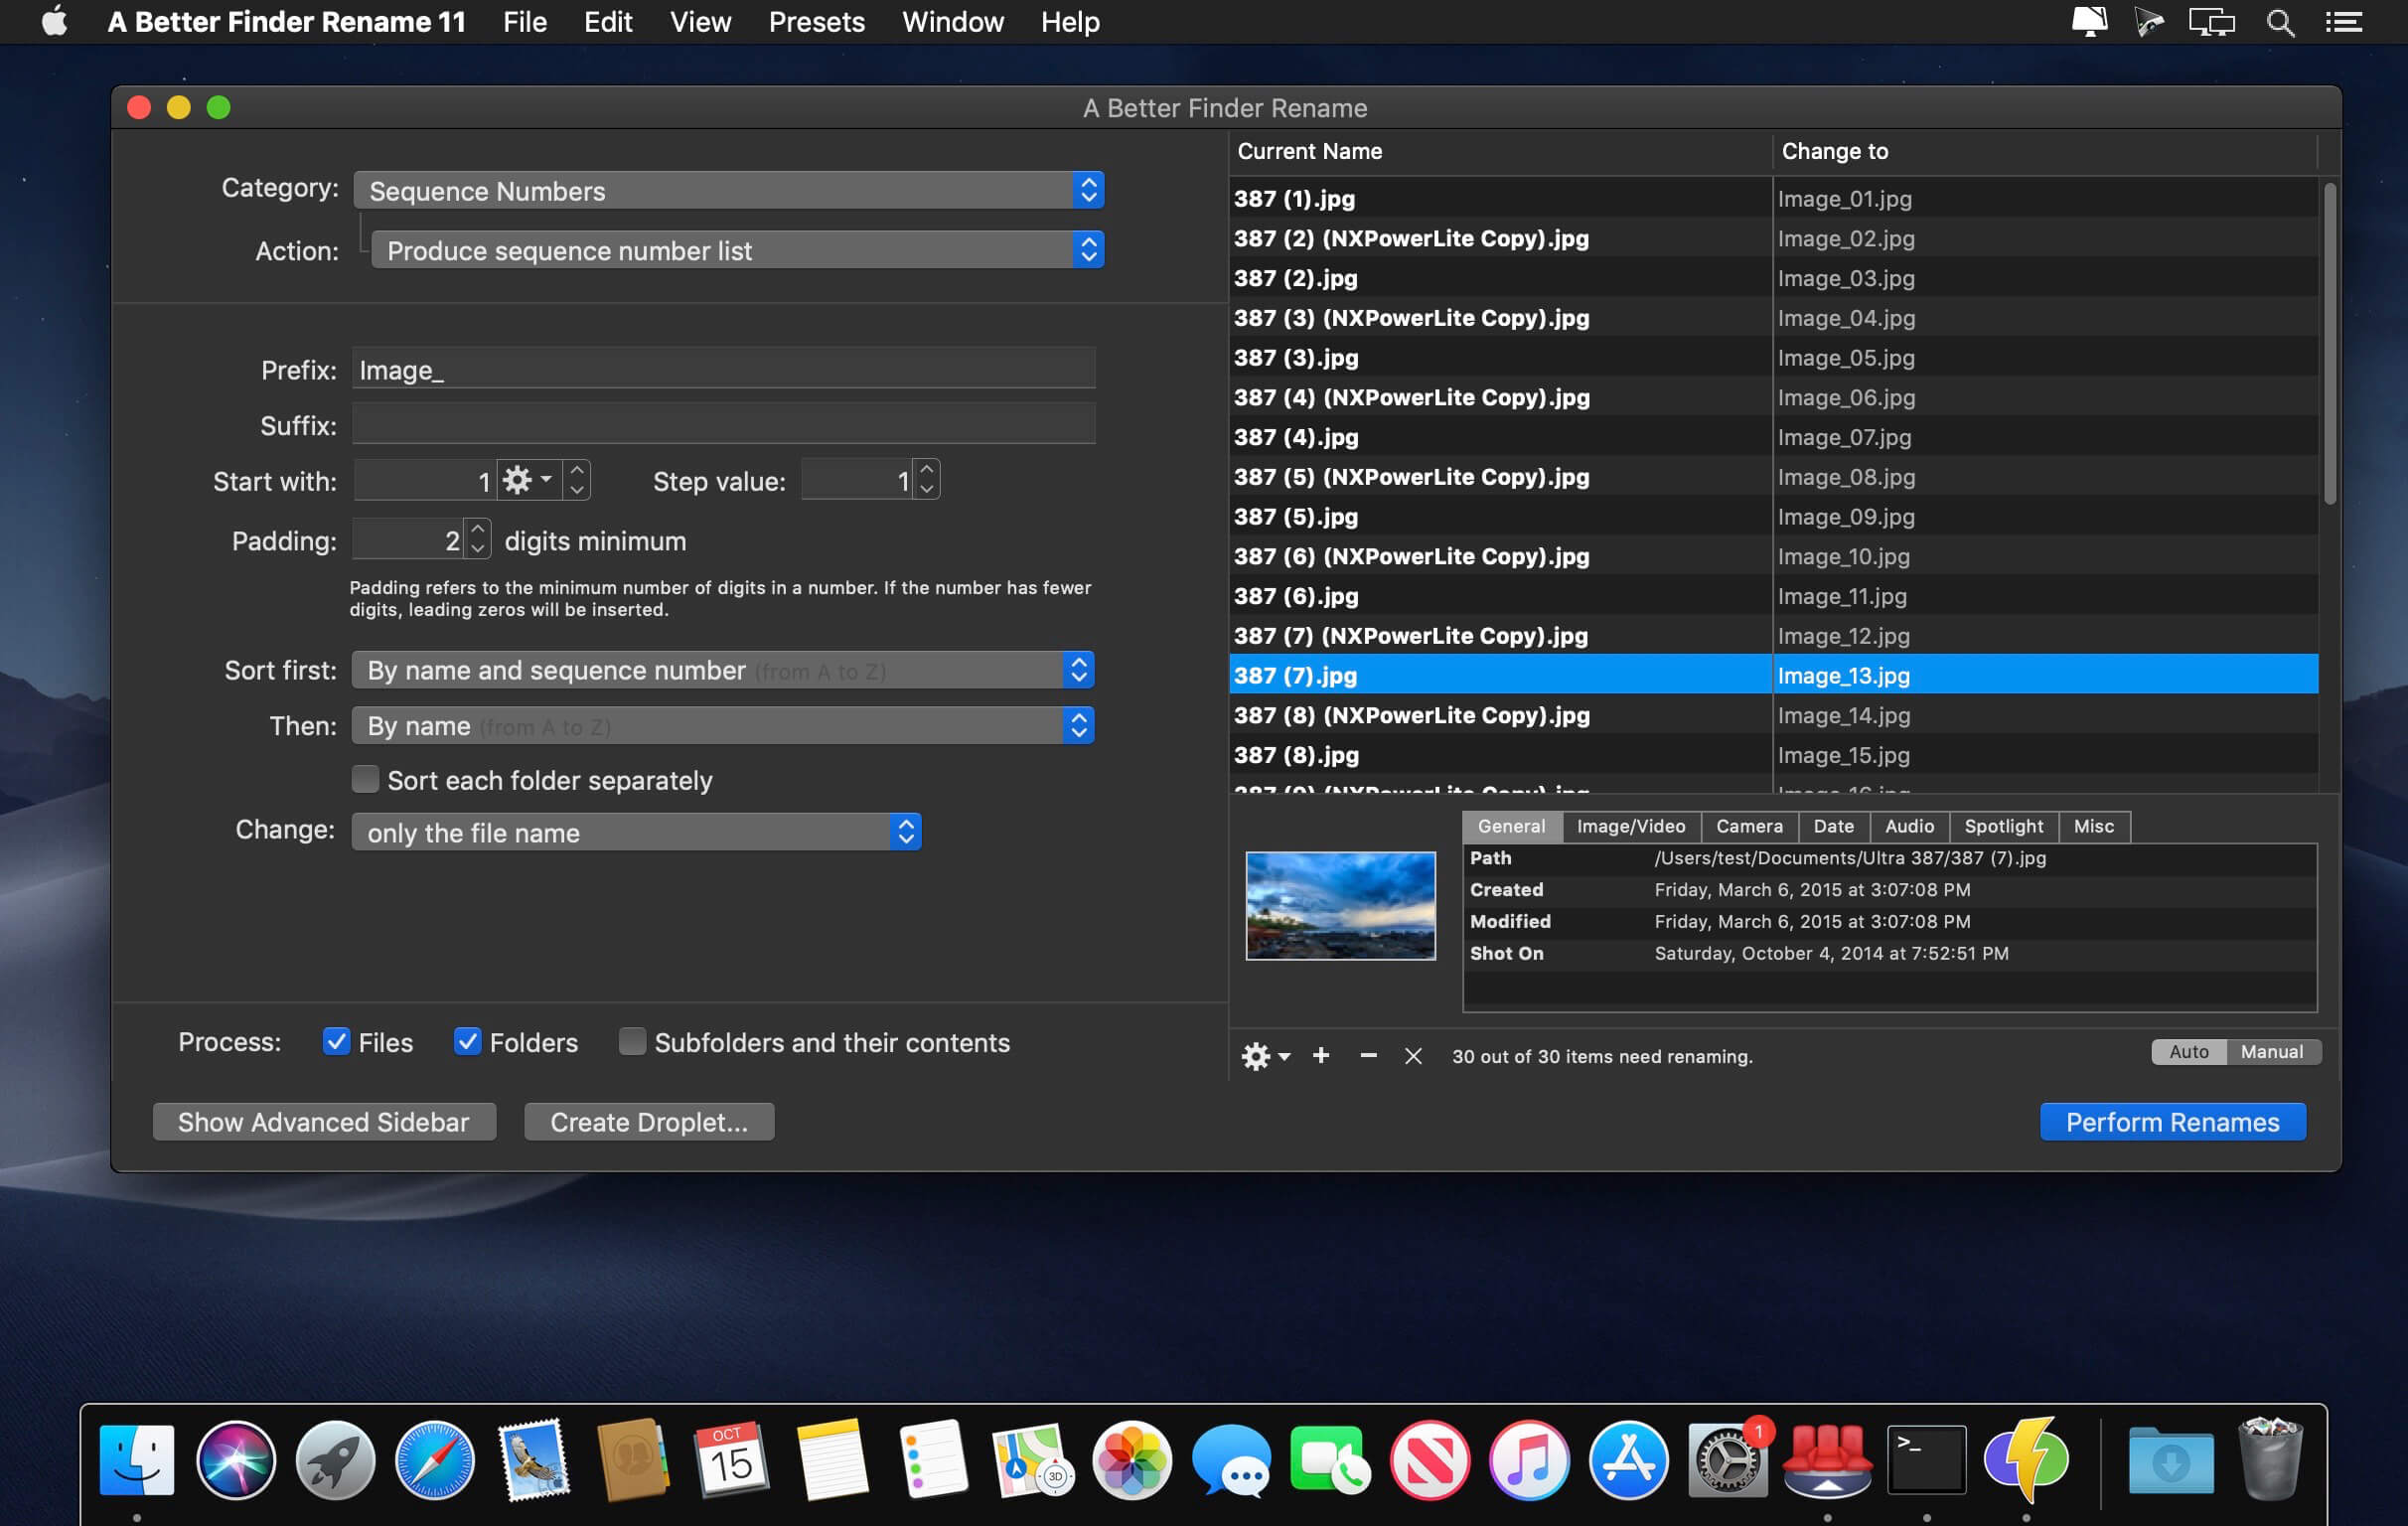
Task: Check Subfolders and their contents
Action: tap(632, 1042)
